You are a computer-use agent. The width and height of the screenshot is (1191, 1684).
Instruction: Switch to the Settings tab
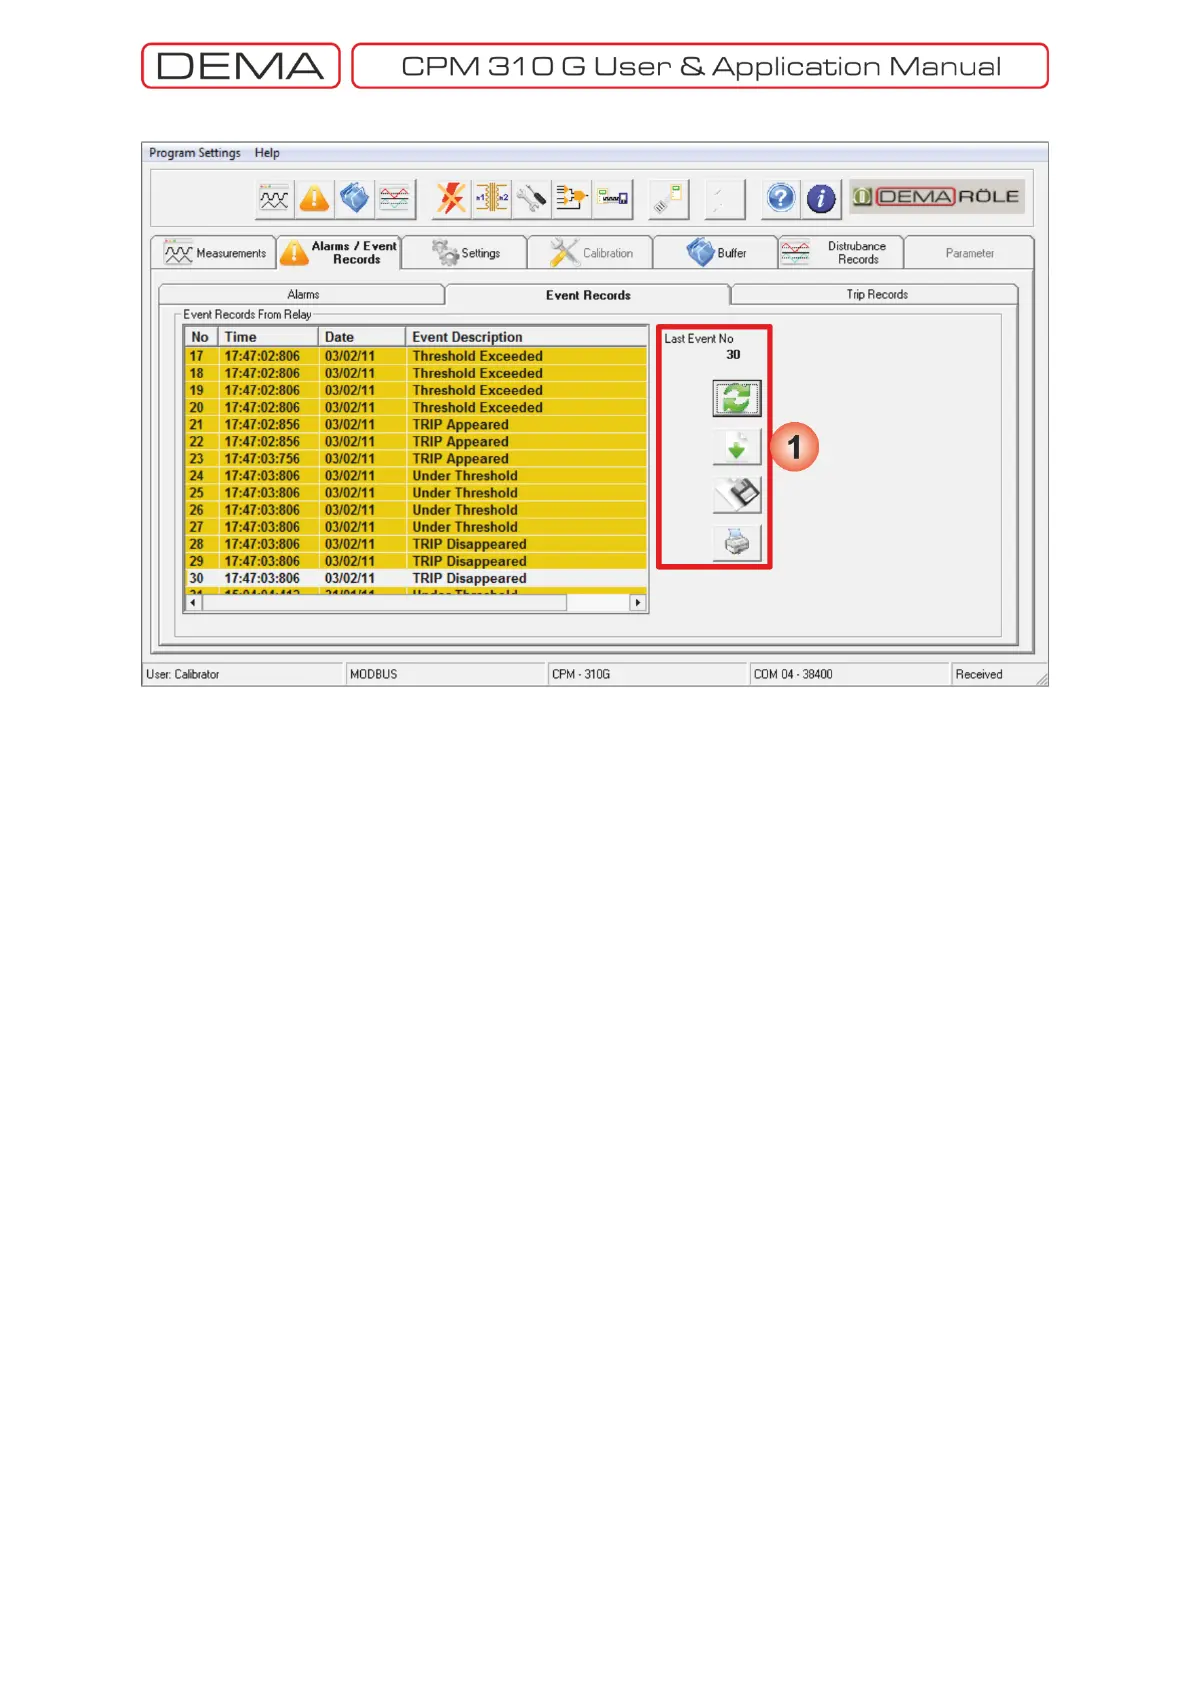tap(465, 253)
